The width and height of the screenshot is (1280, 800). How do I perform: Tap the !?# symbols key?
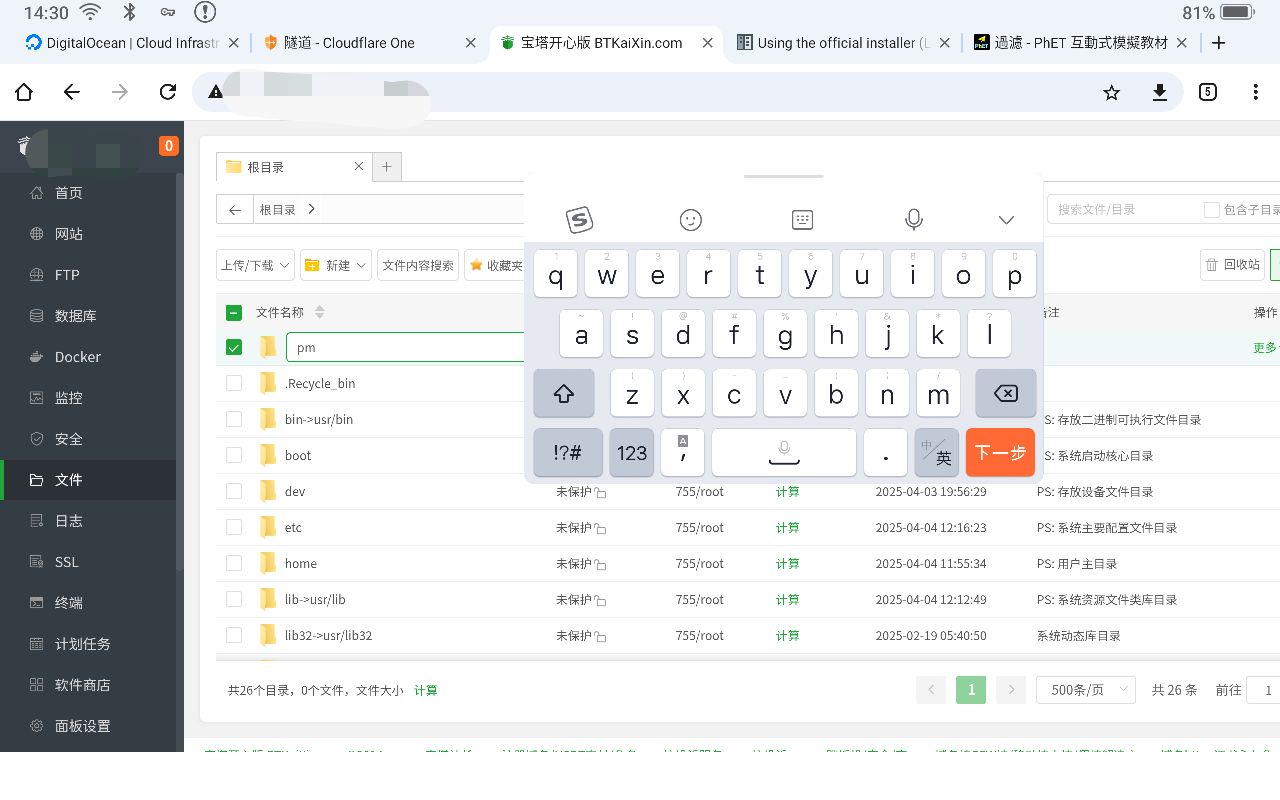pos(568,453)
